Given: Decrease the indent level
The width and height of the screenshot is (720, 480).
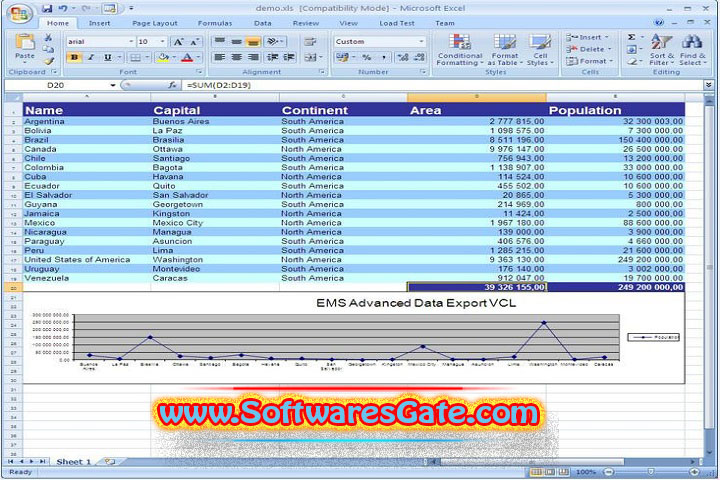Looking at the screenshot, I should 272,57.
